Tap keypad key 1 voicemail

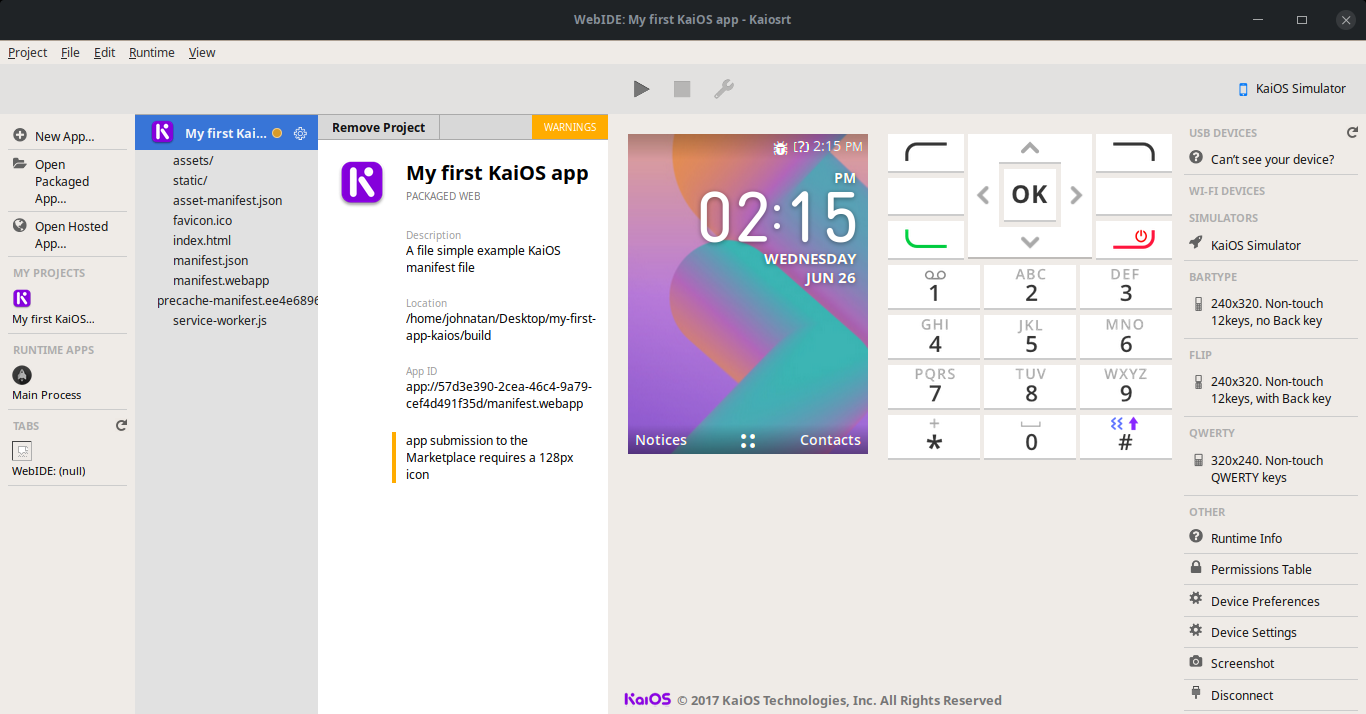[x=934, y=286]
